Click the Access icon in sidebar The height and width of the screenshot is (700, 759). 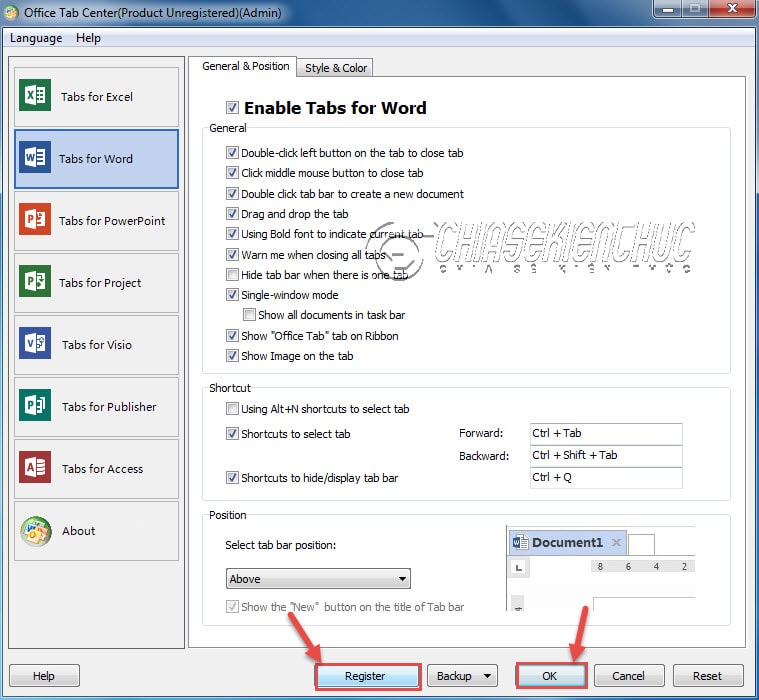35,467
